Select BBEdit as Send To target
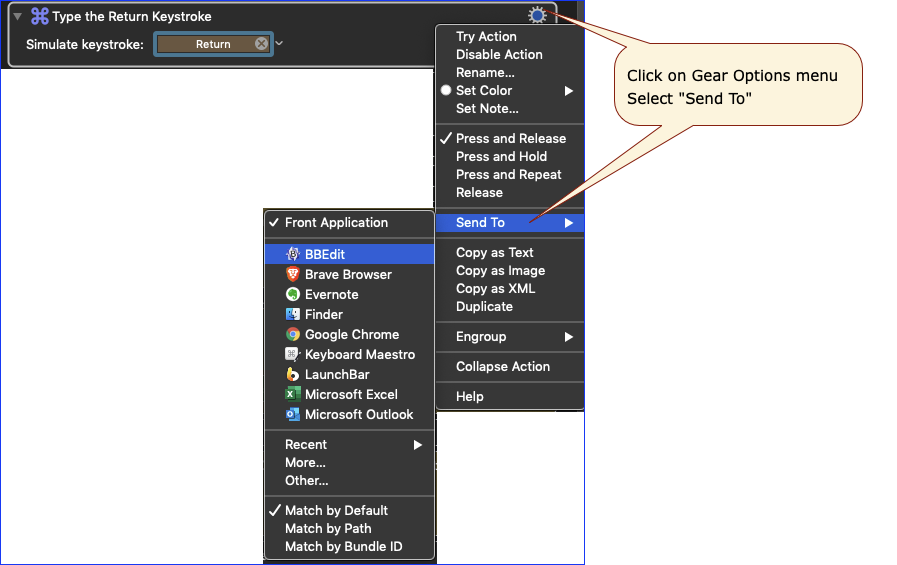Image resolution: width=897 pixels, height=565 pixels. (x=350, y=254)
